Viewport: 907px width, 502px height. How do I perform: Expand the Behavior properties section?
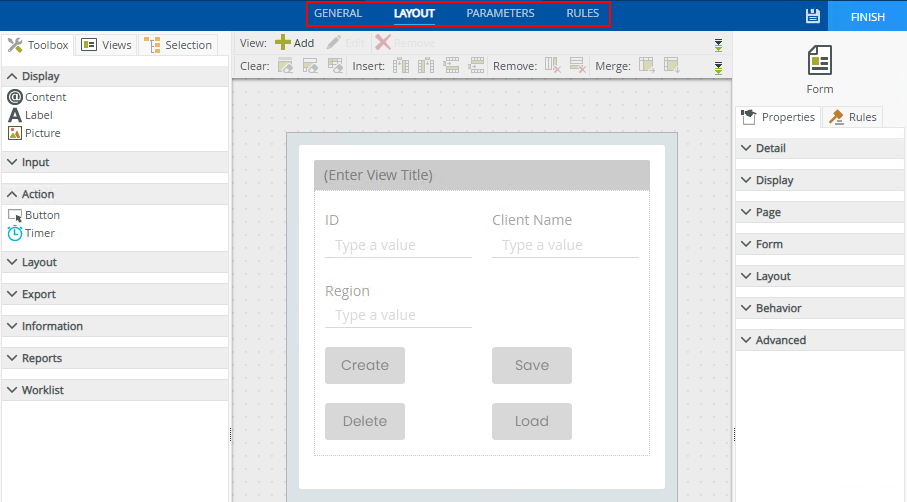[778, 308]
